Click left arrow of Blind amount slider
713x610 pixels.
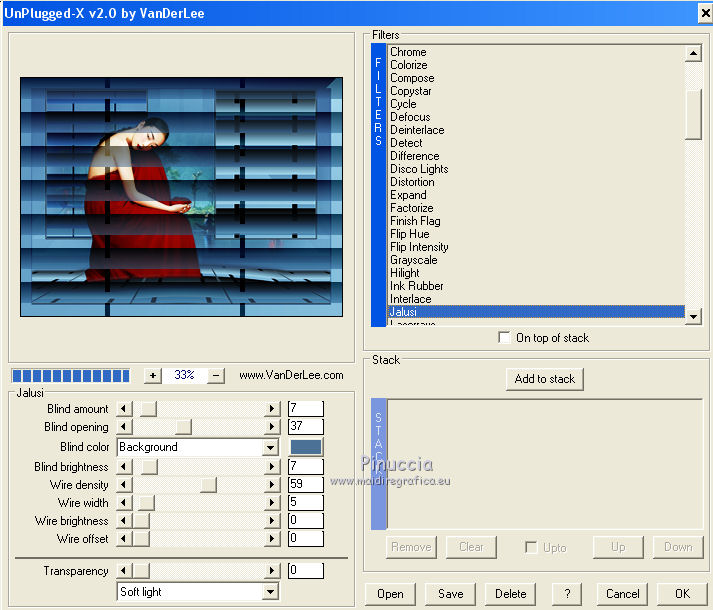click(124, 409)
